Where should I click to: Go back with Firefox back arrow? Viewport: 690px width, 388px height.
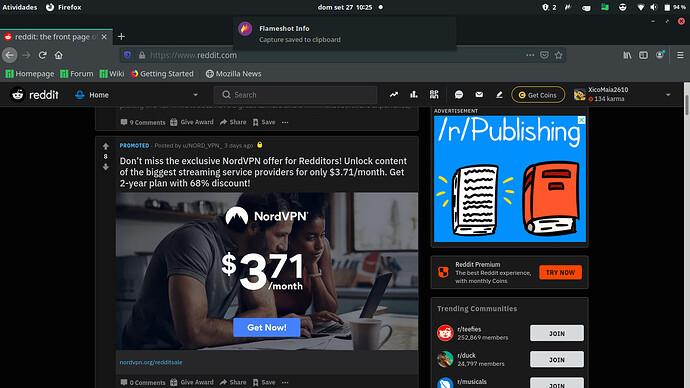tap(10, 55)
